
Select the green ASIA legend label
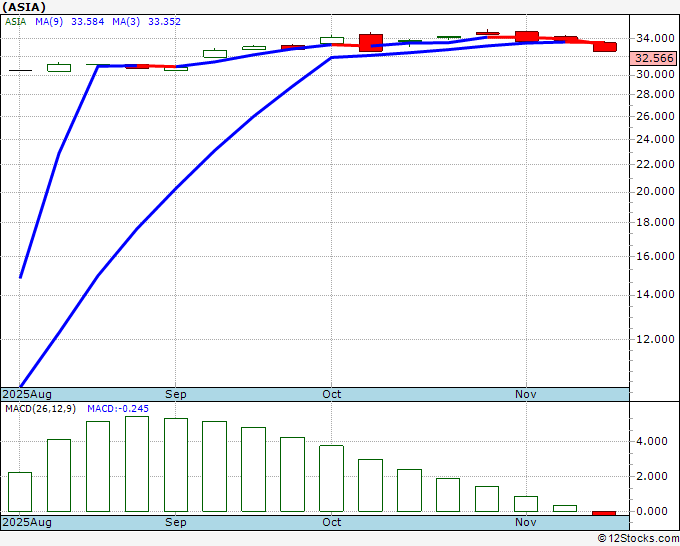[x=16, y=22]
